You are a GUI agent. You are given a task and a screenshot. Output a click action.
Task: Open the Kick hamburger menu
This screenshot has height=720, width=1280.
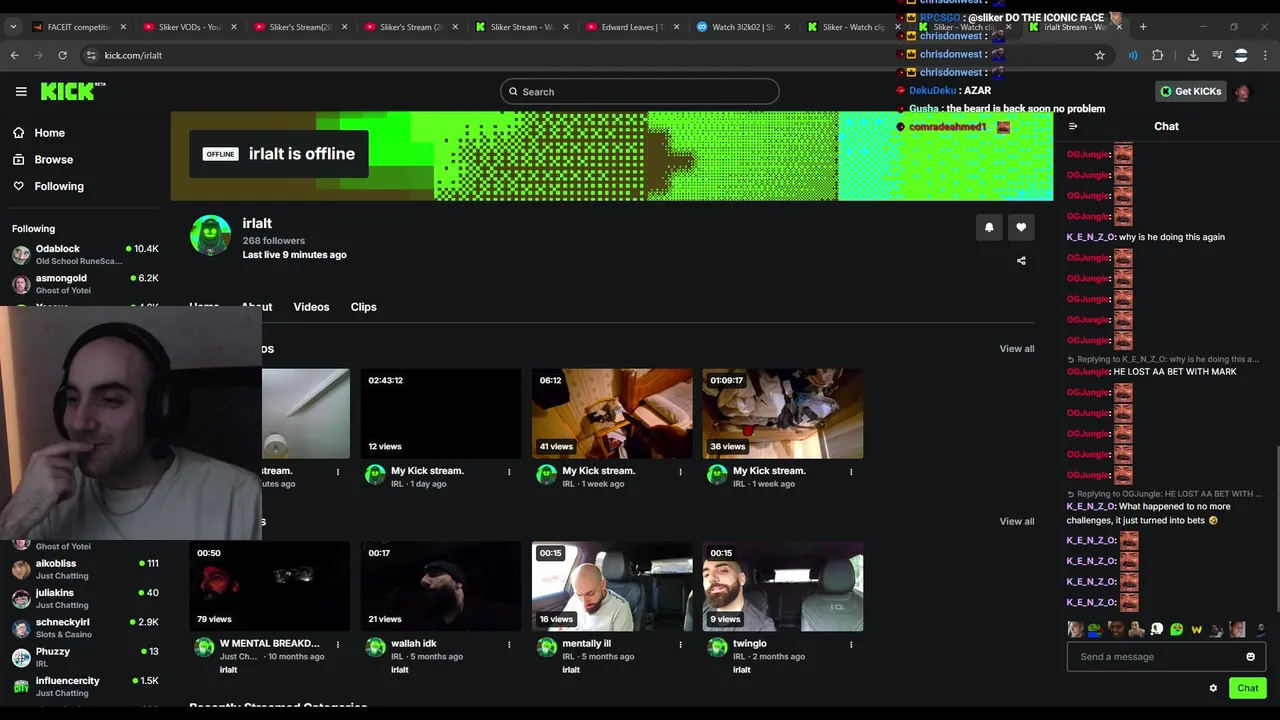point(21,91)
